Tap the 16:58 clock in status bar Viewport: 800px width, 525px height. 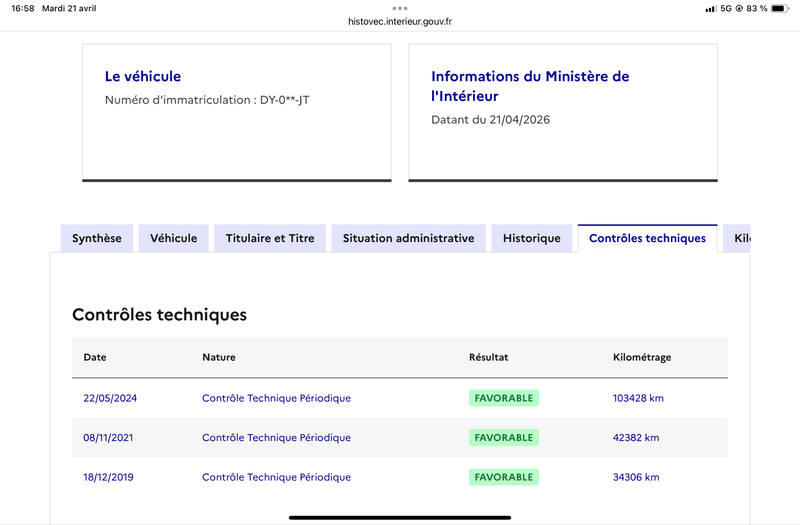click(x=22, y=8)
